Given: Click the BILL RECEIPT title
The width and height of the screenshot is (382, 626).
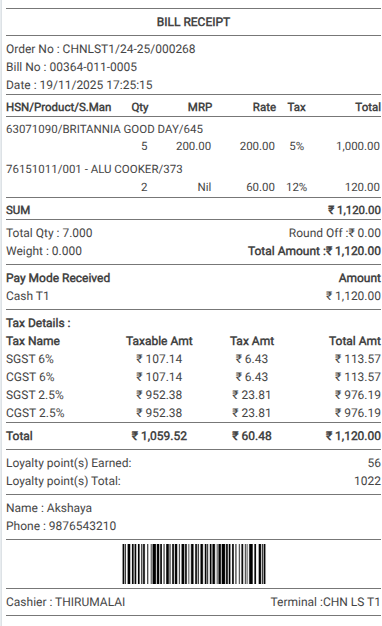Looking at the screenshot, I should pyautogui.click(x=193, y=22).
